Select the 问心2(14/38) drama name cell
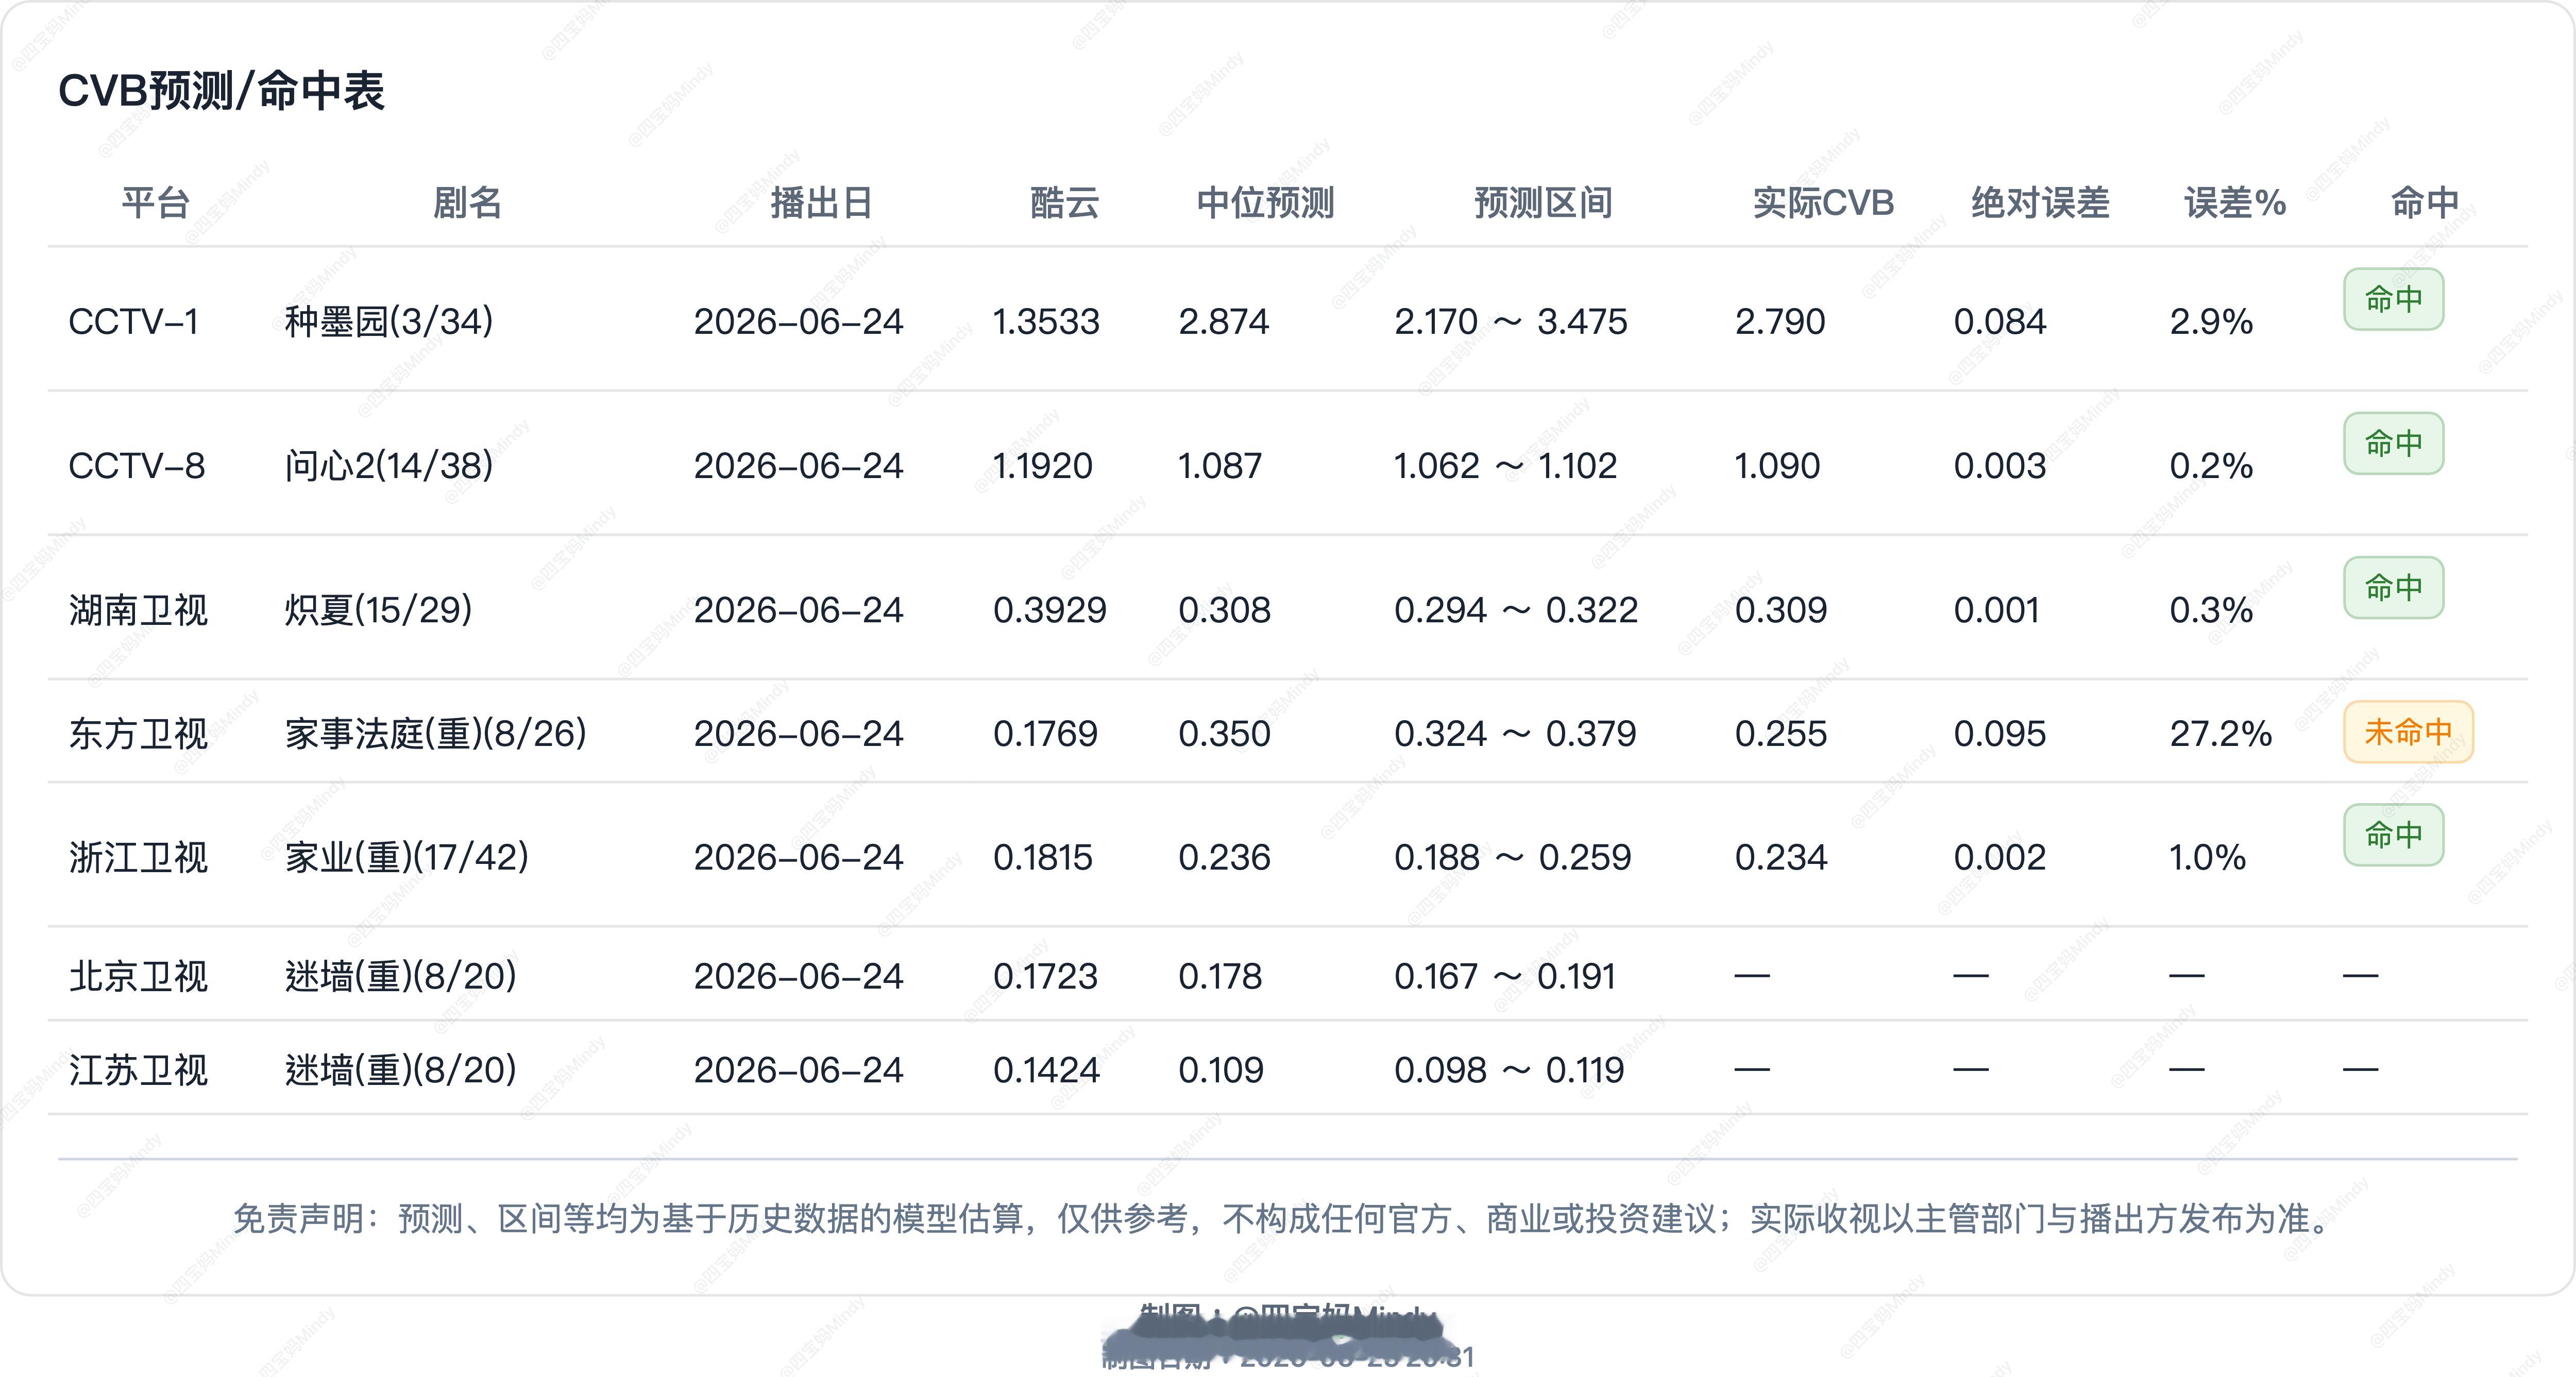 389,466
